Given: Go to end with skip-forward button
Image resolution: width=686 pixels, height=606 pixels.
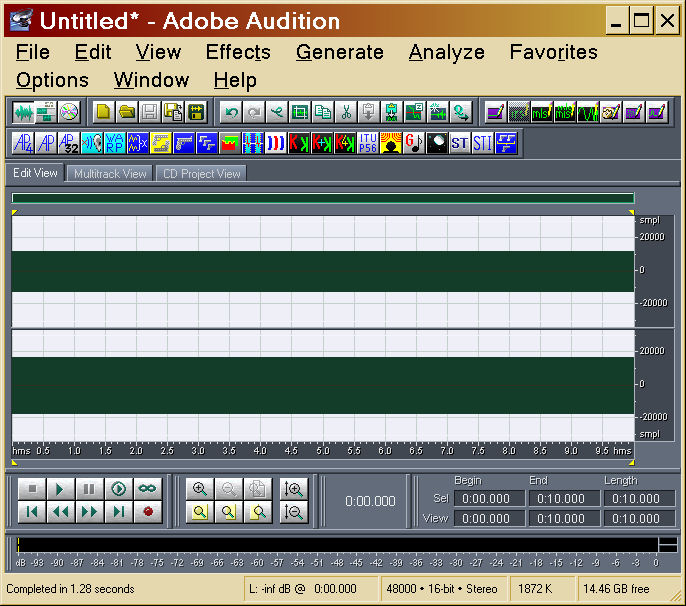Looking at the screenshot, I should 119,511.
